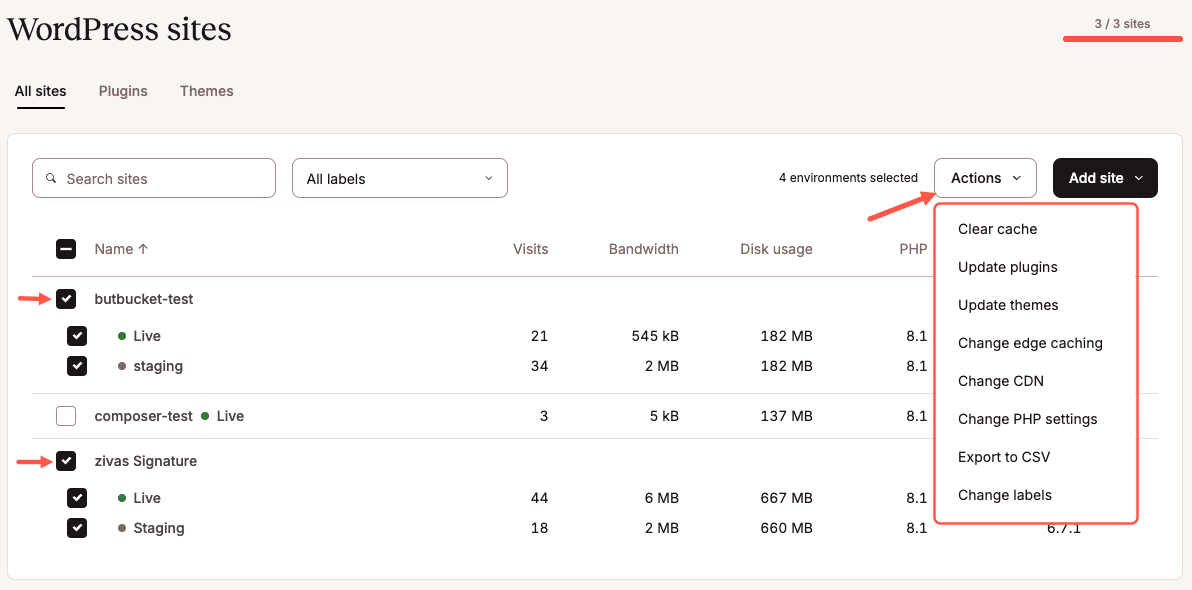Uncheck the select-all checkbox in the table header
The width and height of the screenshot is (1192, 590).
click(x=65, y=249)
